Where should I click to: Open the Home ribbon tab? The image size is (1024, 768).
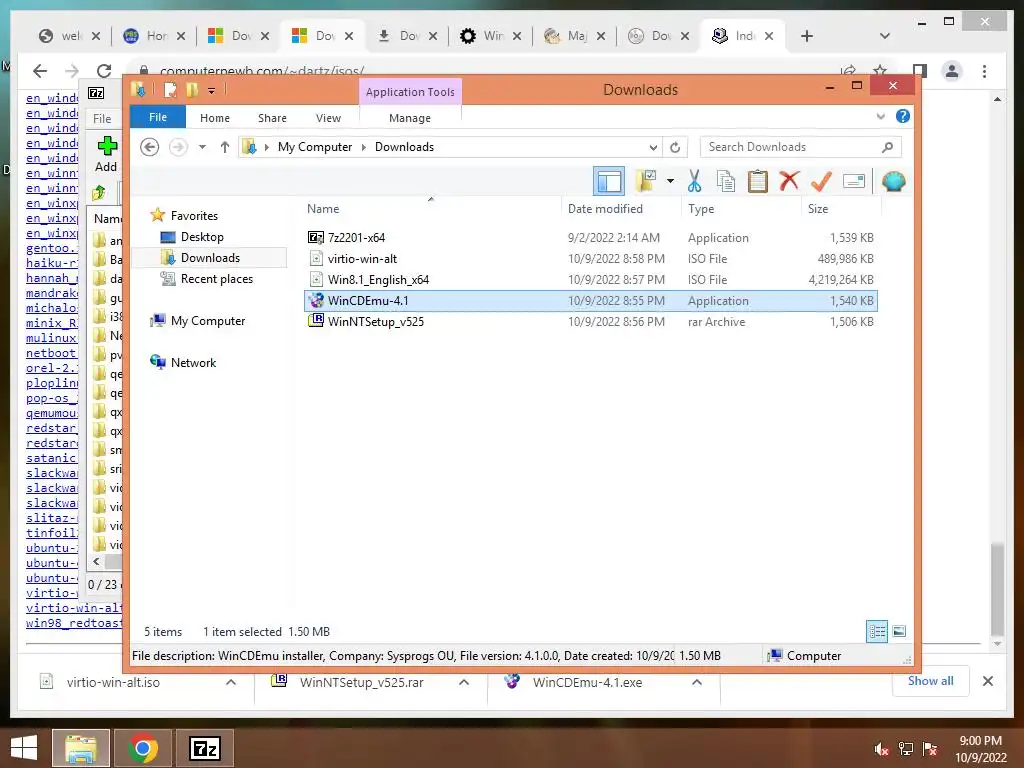(215, 118)
